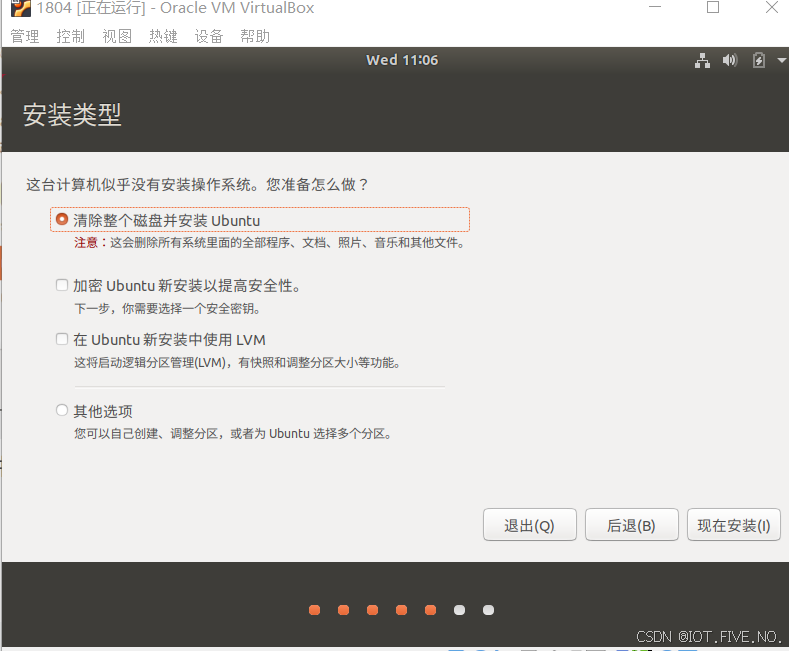Minimize the VirtualBox window

pyautogui.click(x=655, y=8)
